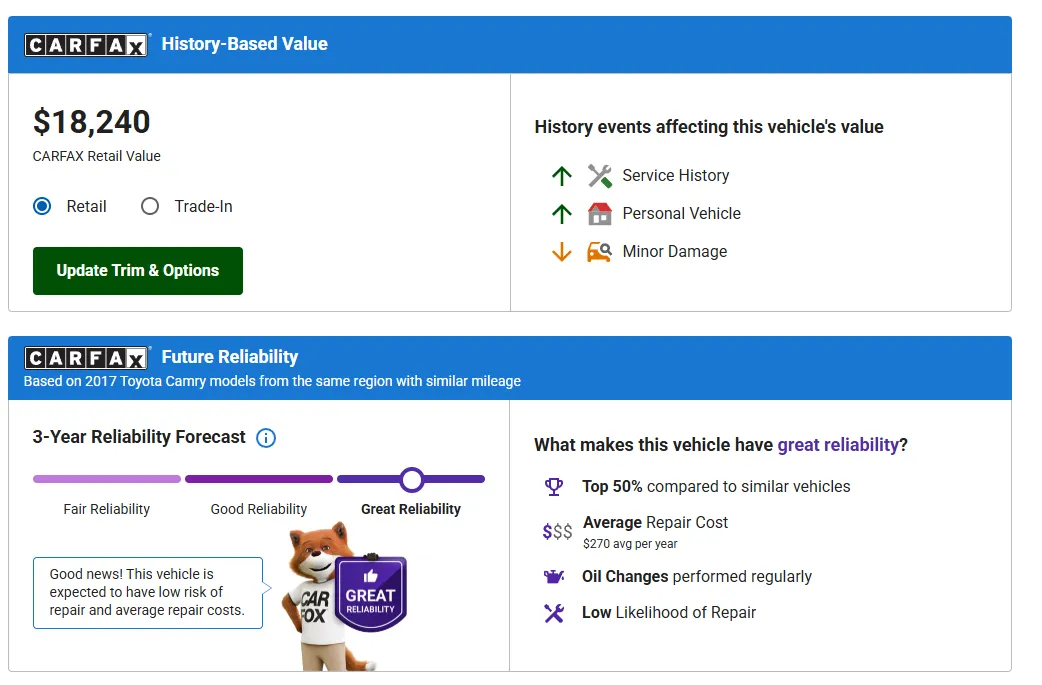
Task: Select the Trade-In radio button
Action: click(x=150, y=206)
